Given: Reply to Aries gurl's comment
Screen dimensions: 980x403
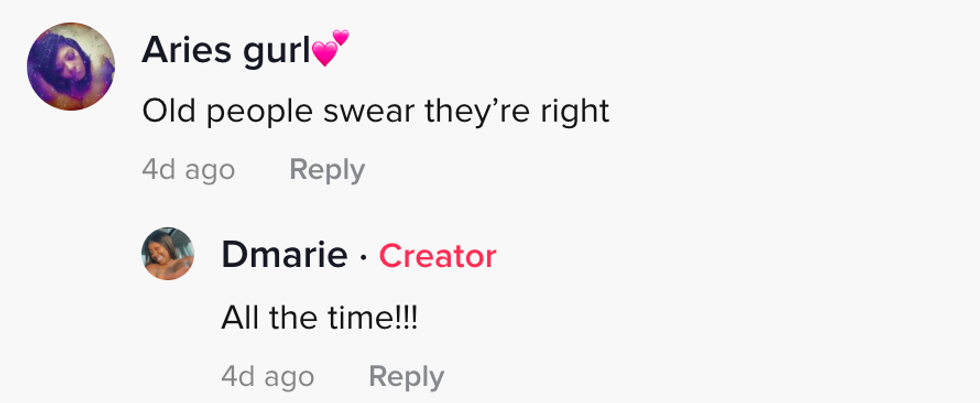Looking at the screenshot, I should point(327,170).
